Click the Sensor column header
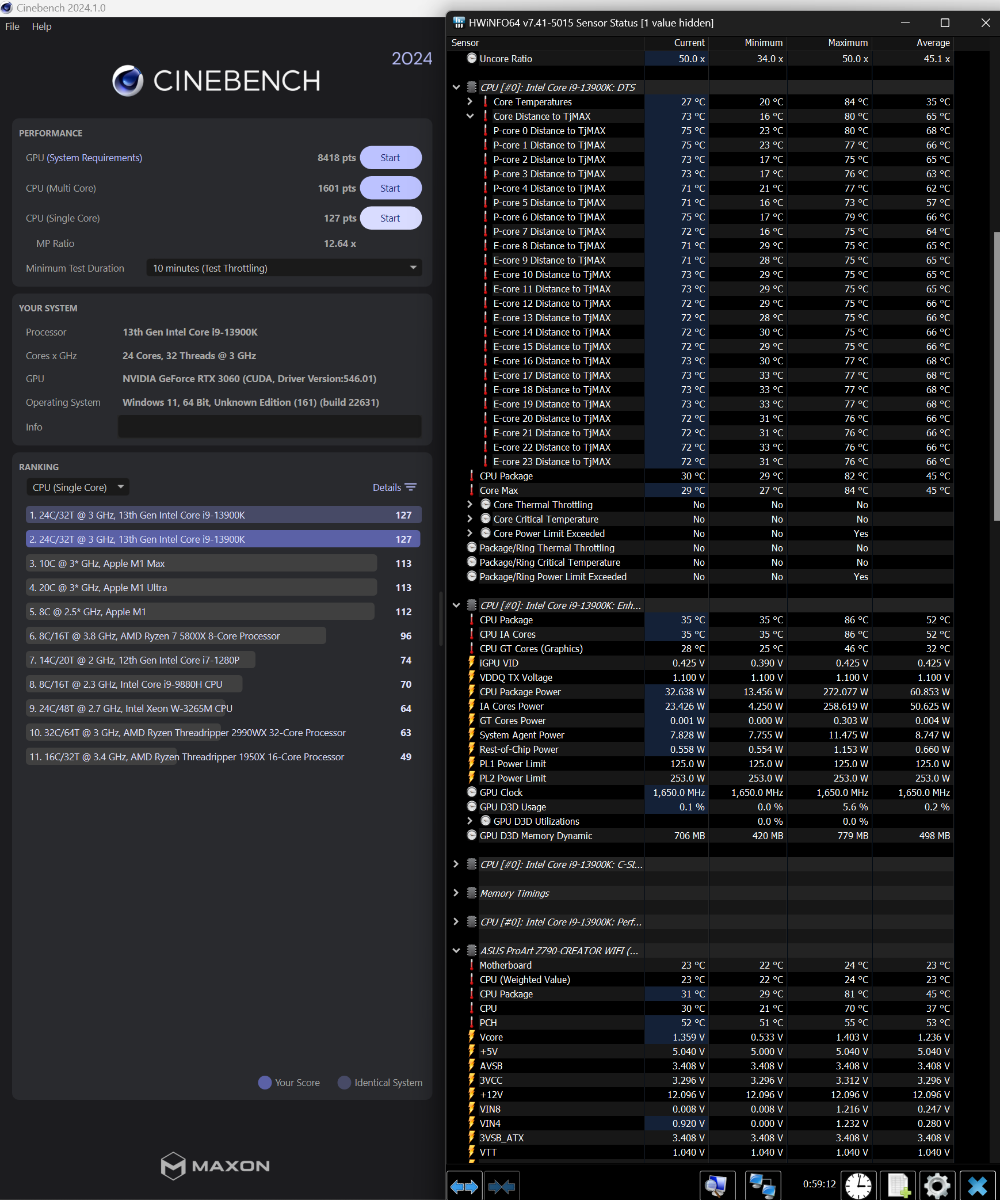Screen dimensions: 1000x1200 coord(547,43)
